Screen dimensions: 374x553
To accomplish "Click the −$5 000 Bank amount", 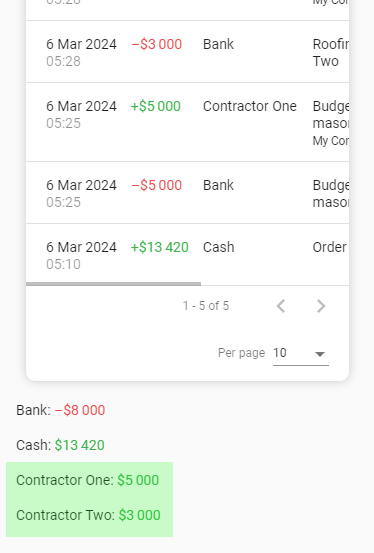I will [157, 185].
